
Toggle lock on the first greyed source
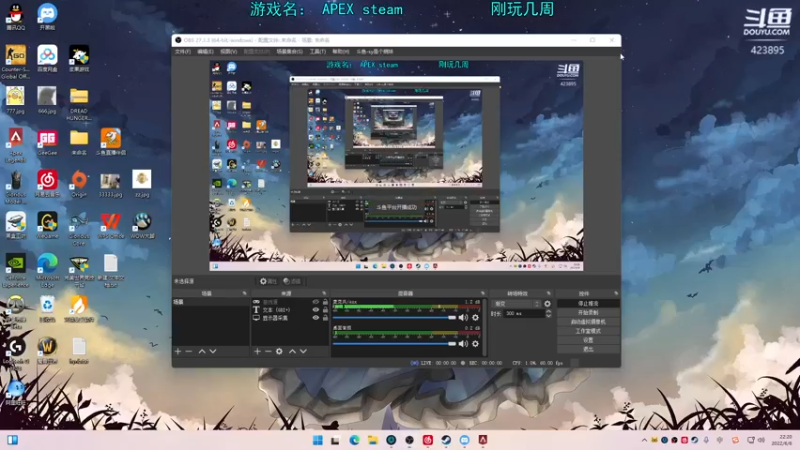326,302
